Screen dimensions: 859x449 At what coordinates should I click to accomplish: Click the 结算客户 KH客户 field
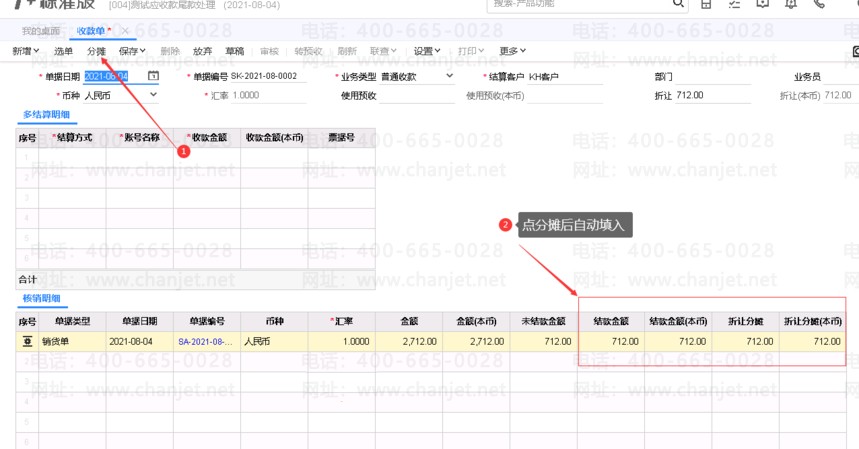tap(565, 77)
